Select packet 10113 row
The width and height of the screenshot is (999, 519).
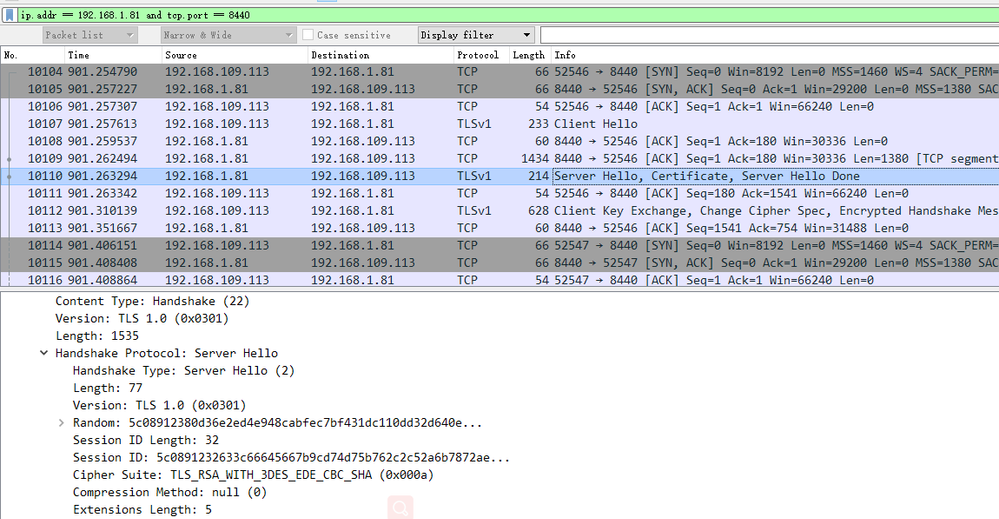[500, 228]
